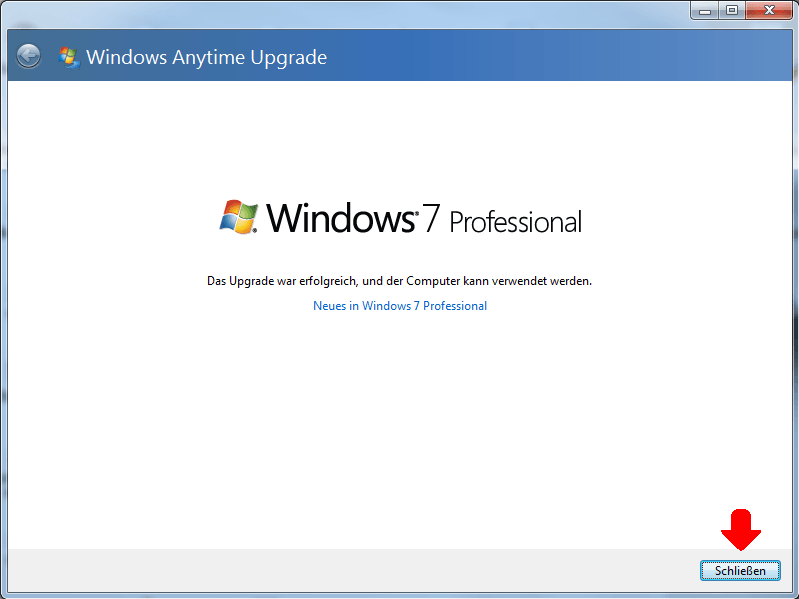Click the colorful Windows 7 flag logo
Screen dimensions: 799x599
point(238,217)
